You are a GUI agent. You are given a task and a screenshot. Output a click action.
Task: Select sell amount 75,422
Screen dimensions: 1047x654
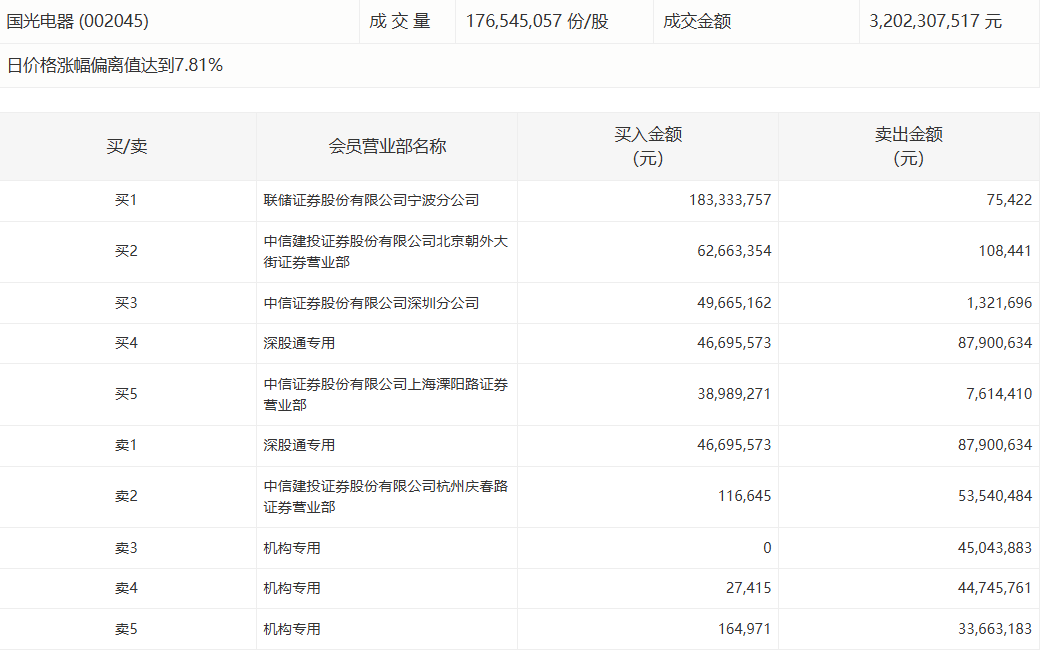pyautogui.click(x=1009, y=200)
